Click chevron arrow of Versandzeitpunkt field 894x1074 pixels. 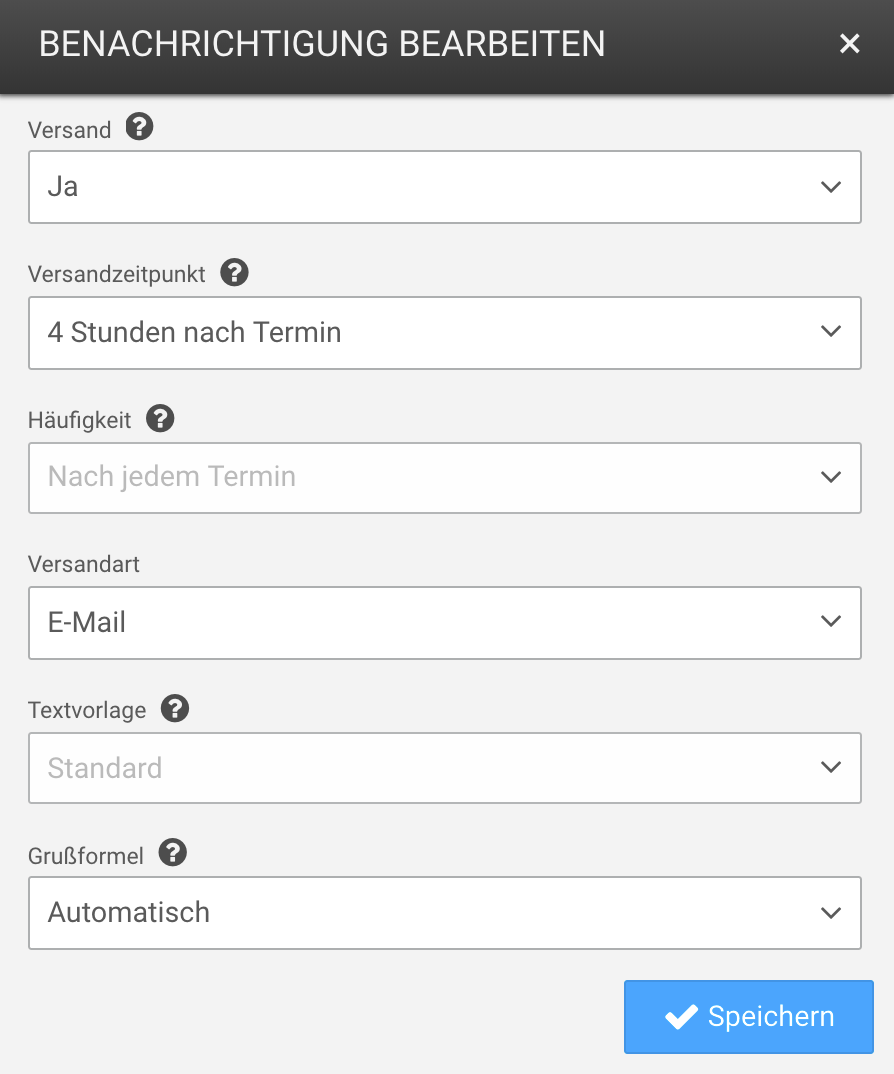click(x=830, y=332)
